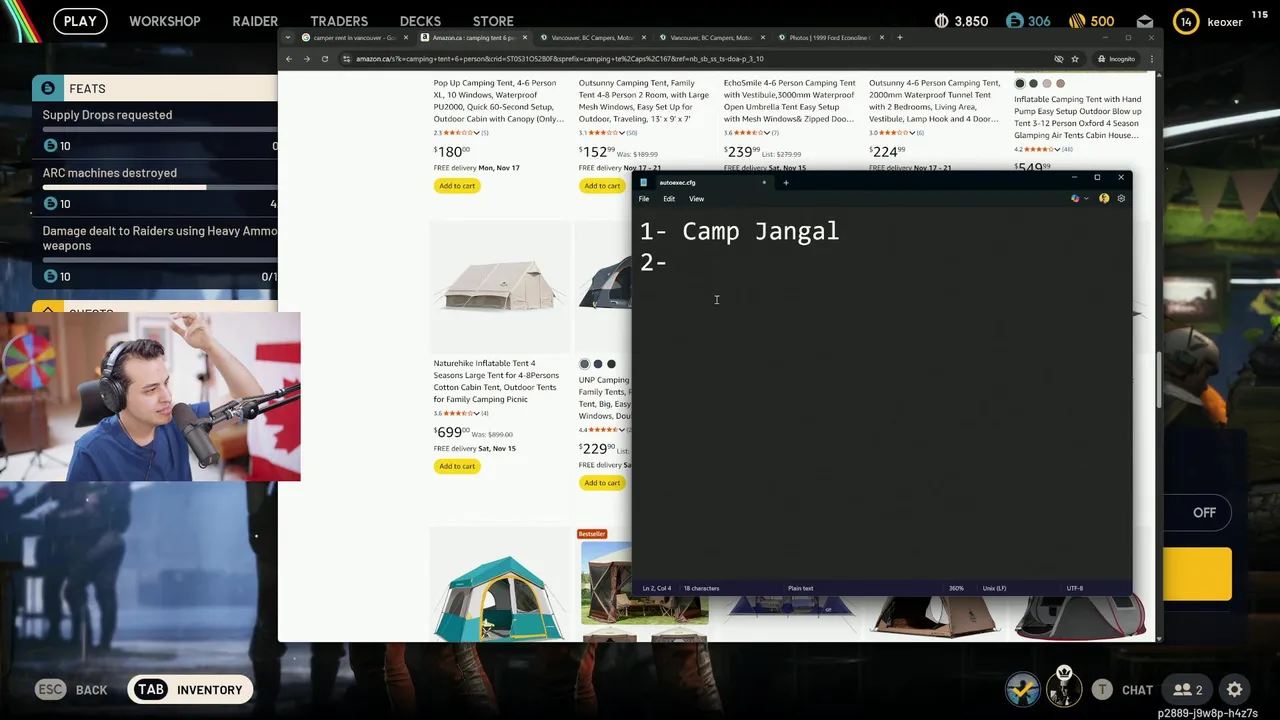
Task: Select party leader avatar with crown
Action: click(1064, 687)
